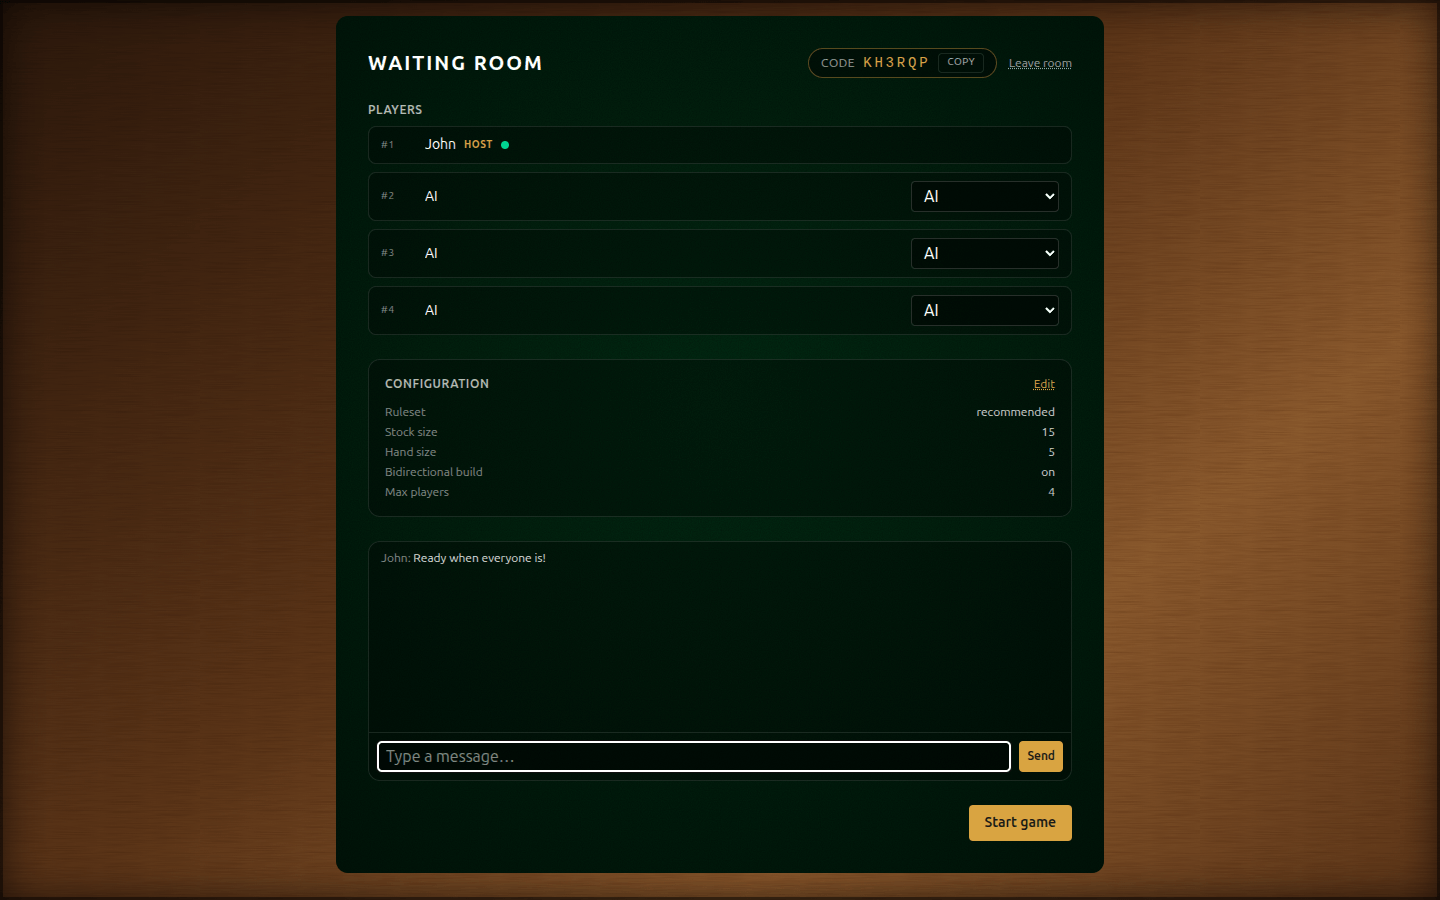
Task: Open the AI dropdown for player slot #4
Action: (x=984, y=310)
